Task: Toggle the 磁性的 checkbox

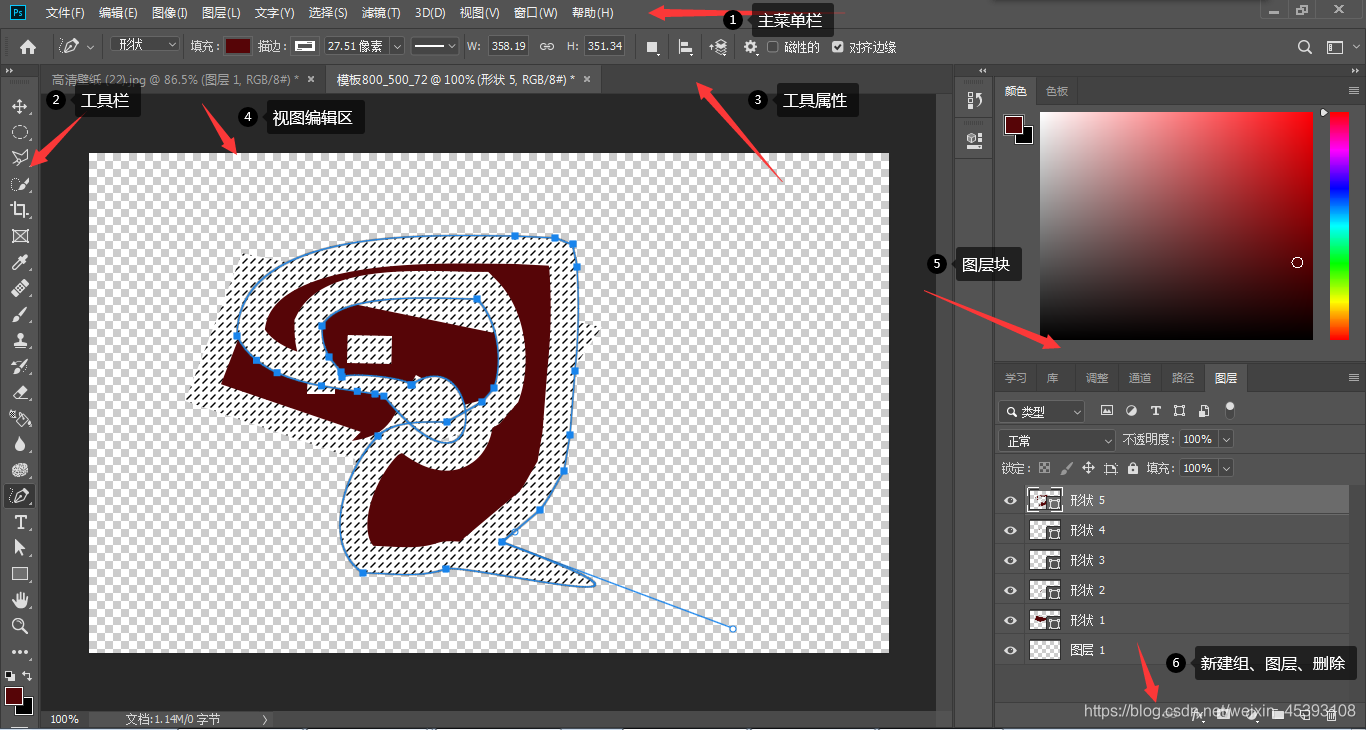Action: click(x=773, y=47)
